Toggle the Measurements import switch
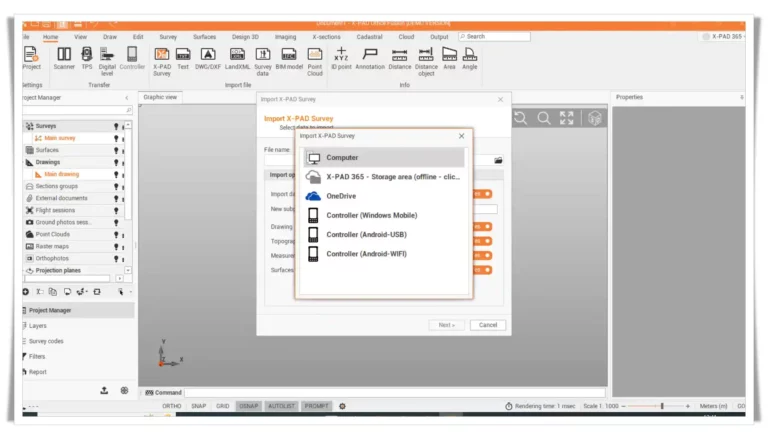 click(482, 255)
